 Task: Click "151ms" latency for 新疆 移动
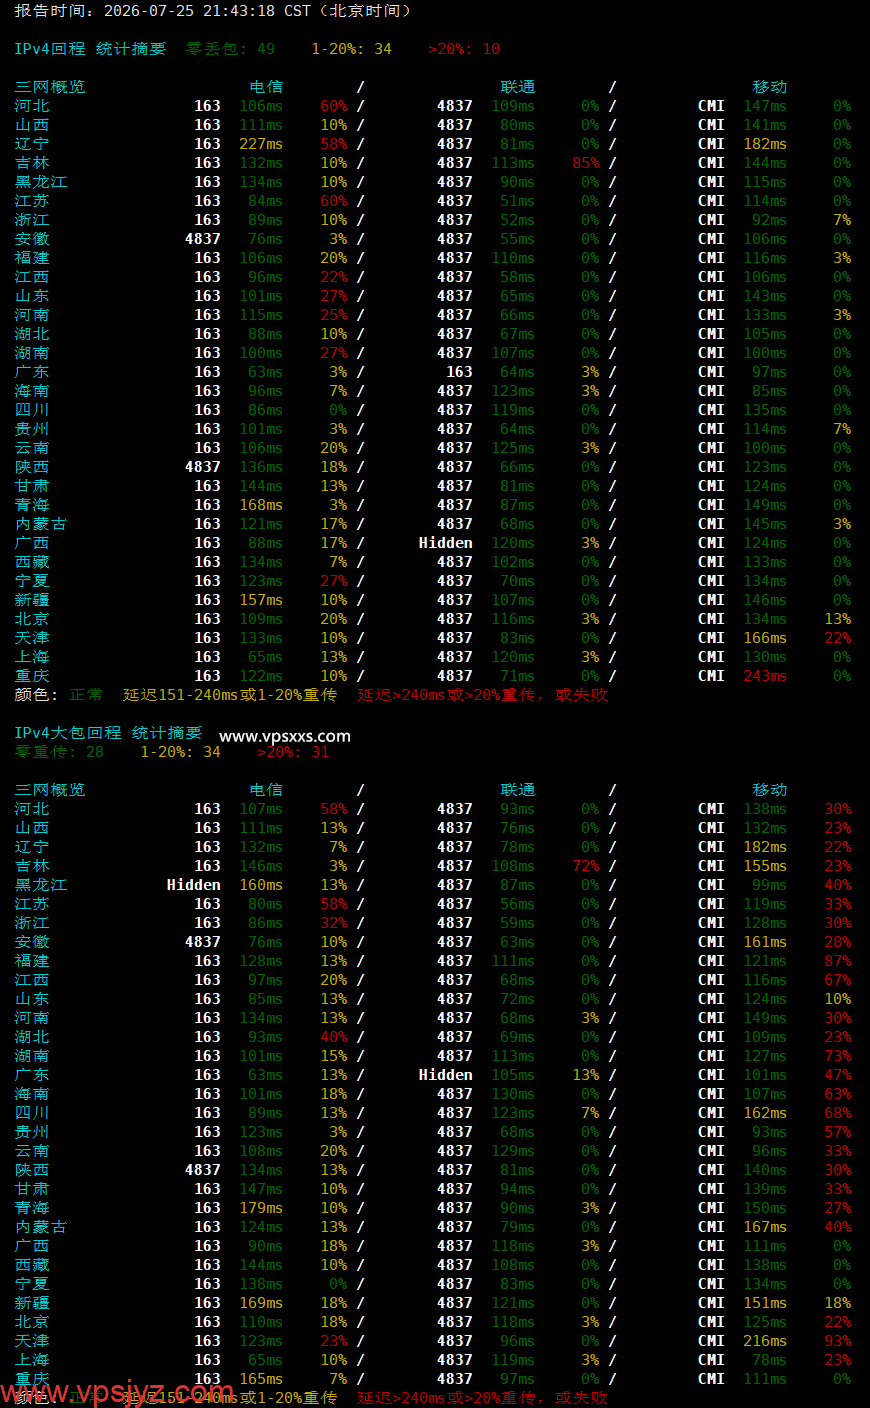click(765, 1303)
